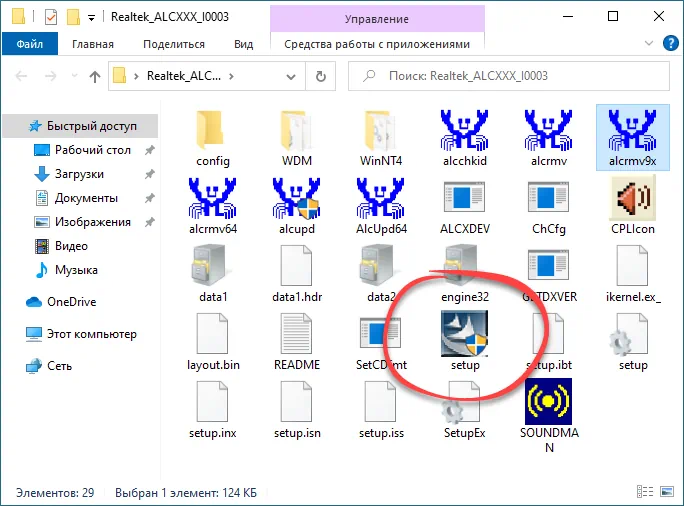Viewport: 684px width, 506px height.
Task: Select the layout.bin file
Action: click(212, 342)
